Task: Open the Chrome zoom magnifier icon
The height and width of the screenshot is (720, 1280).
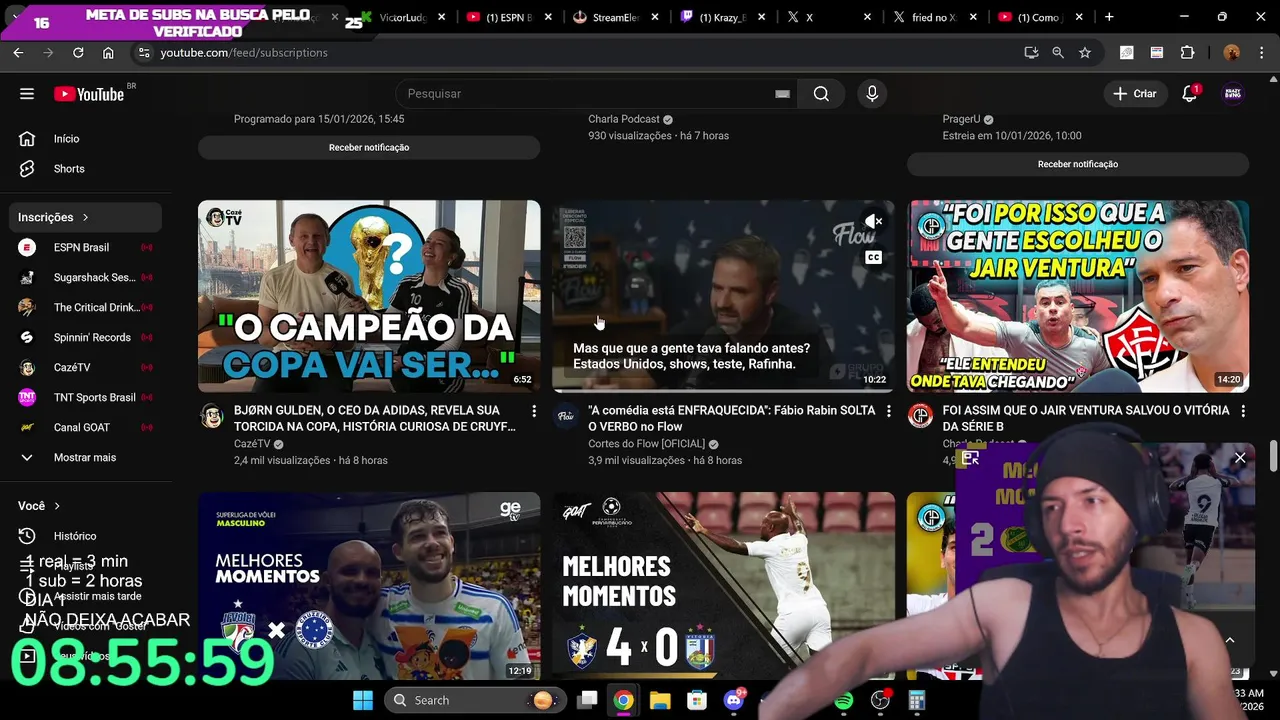Action: click(1058, 53)
